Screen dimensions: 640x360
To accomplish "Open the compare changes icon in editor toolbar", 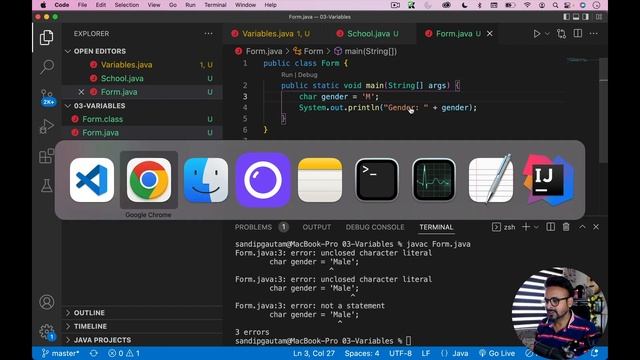I will [562, 34].
